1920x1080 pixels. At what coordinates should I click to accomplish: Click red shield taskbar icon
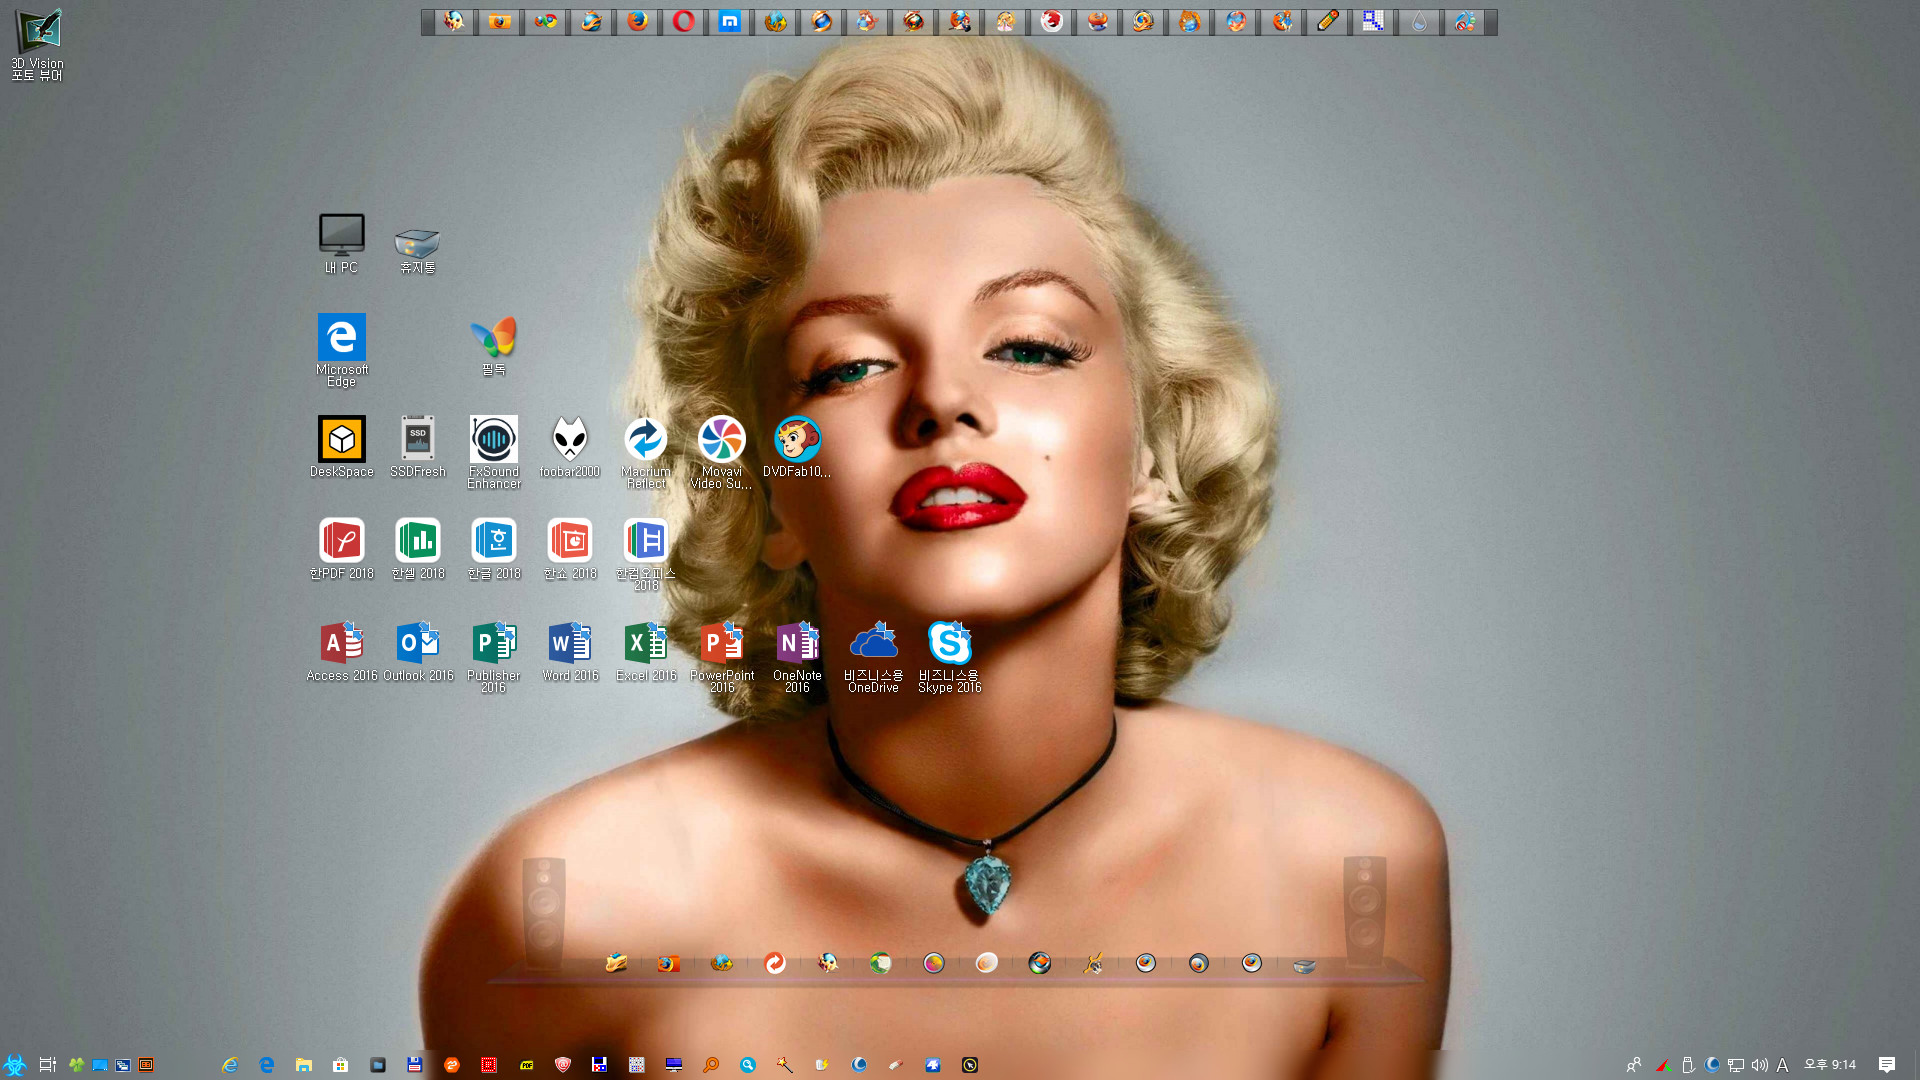click(563, 1065)
